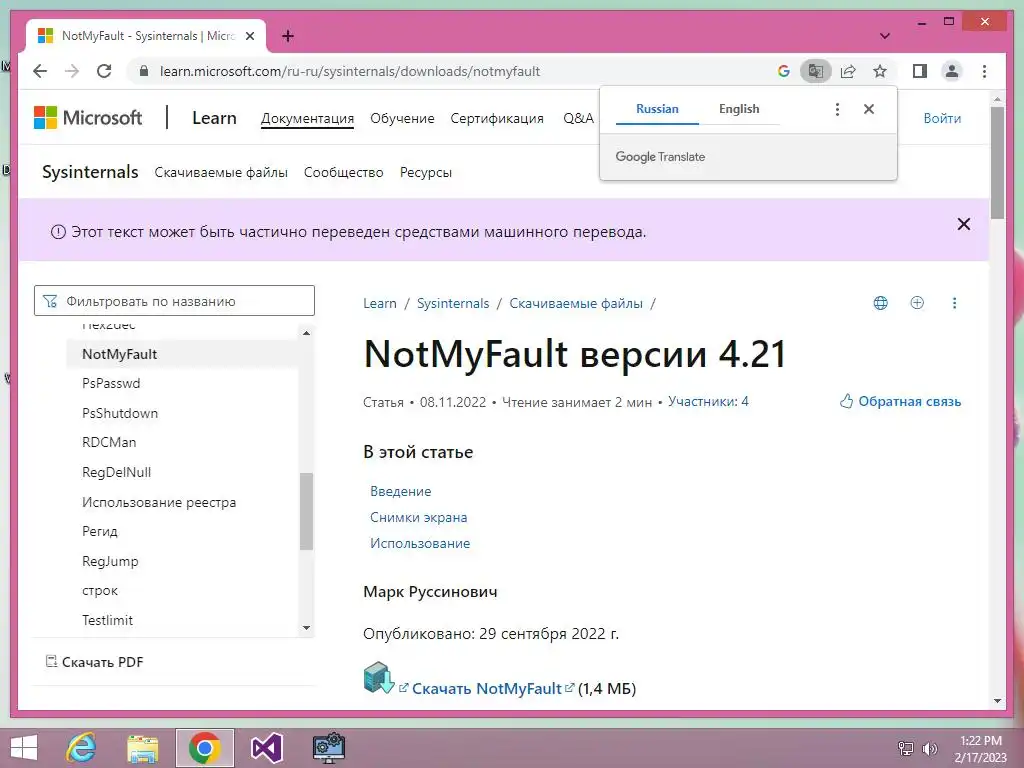Open the Обучение menu item
Image resolution: width=1024 pixels, height=768 pixels.
click(x=402, y=118)
